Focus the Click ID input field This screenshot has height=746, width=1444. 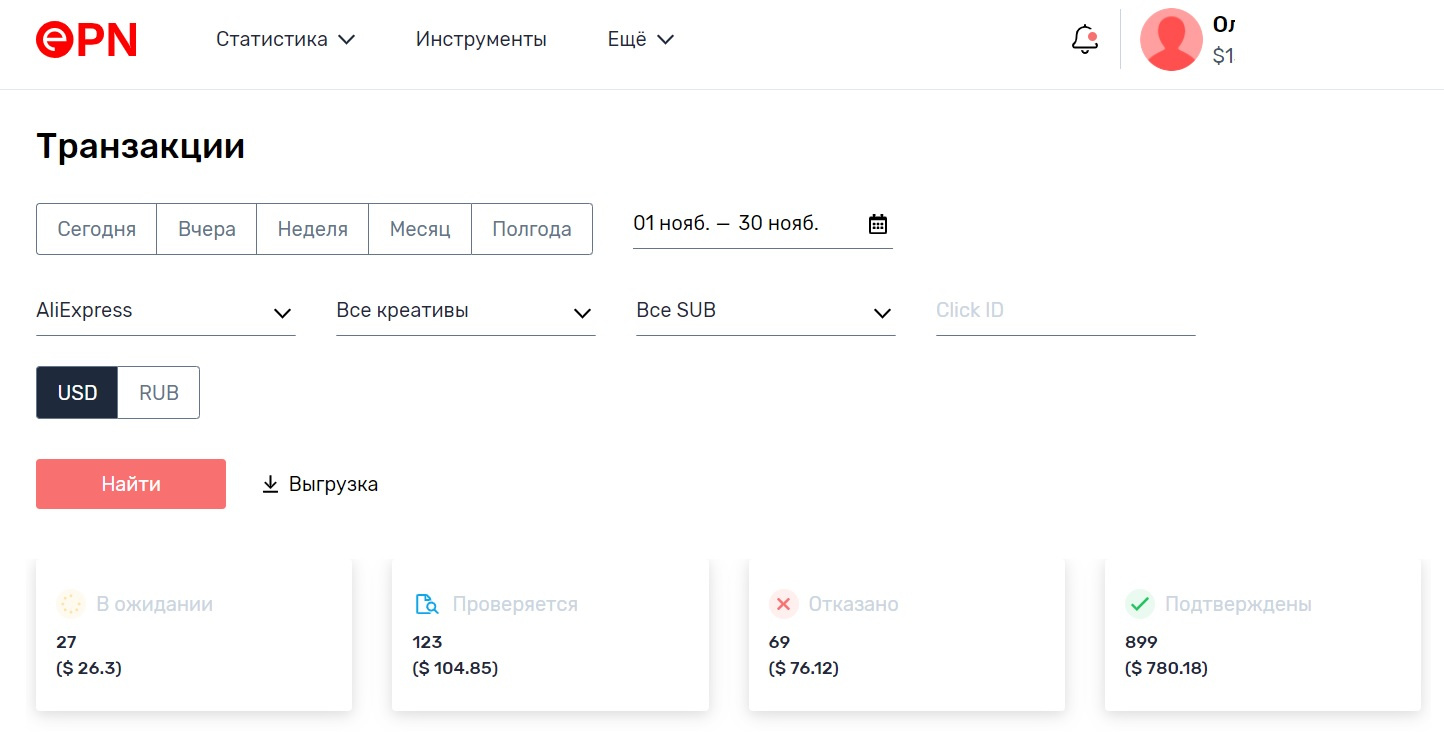[x=1065, y=311]
